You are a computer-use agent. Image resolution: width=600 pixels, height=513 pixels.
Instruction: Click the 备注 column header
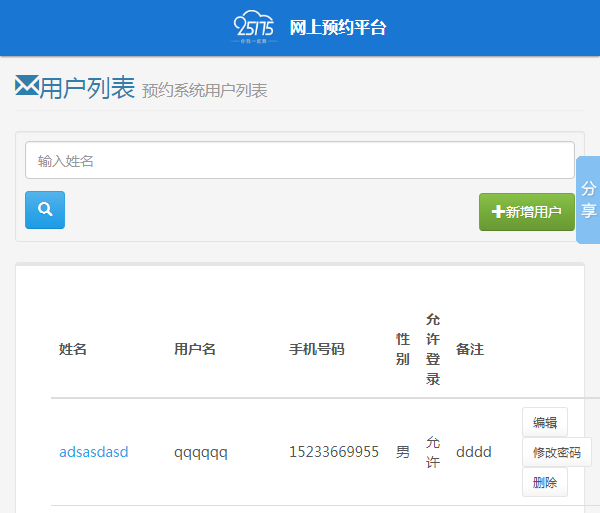tap(470, 349)
